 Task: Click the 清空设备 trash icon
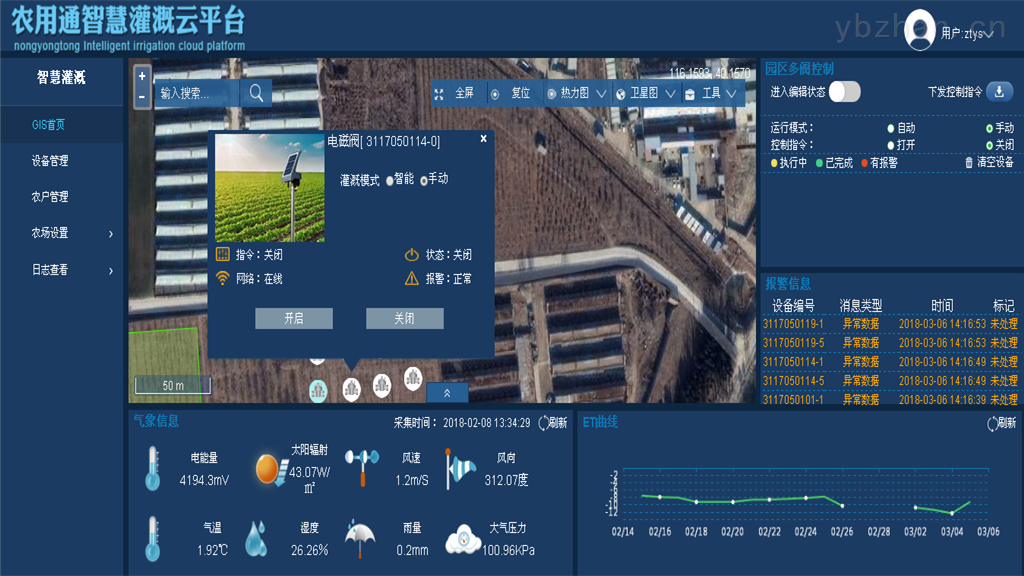[968, 163]
